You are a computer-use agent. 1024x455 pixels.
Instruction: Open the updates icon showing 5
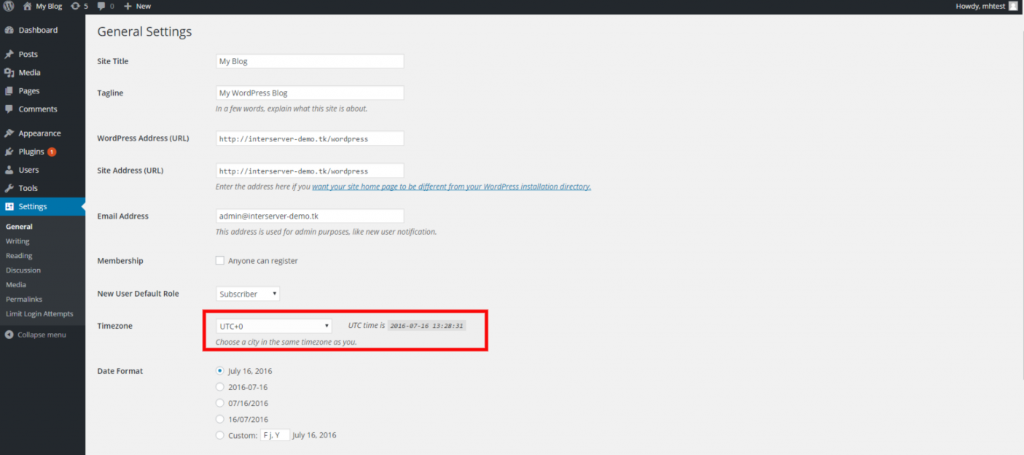76,6
